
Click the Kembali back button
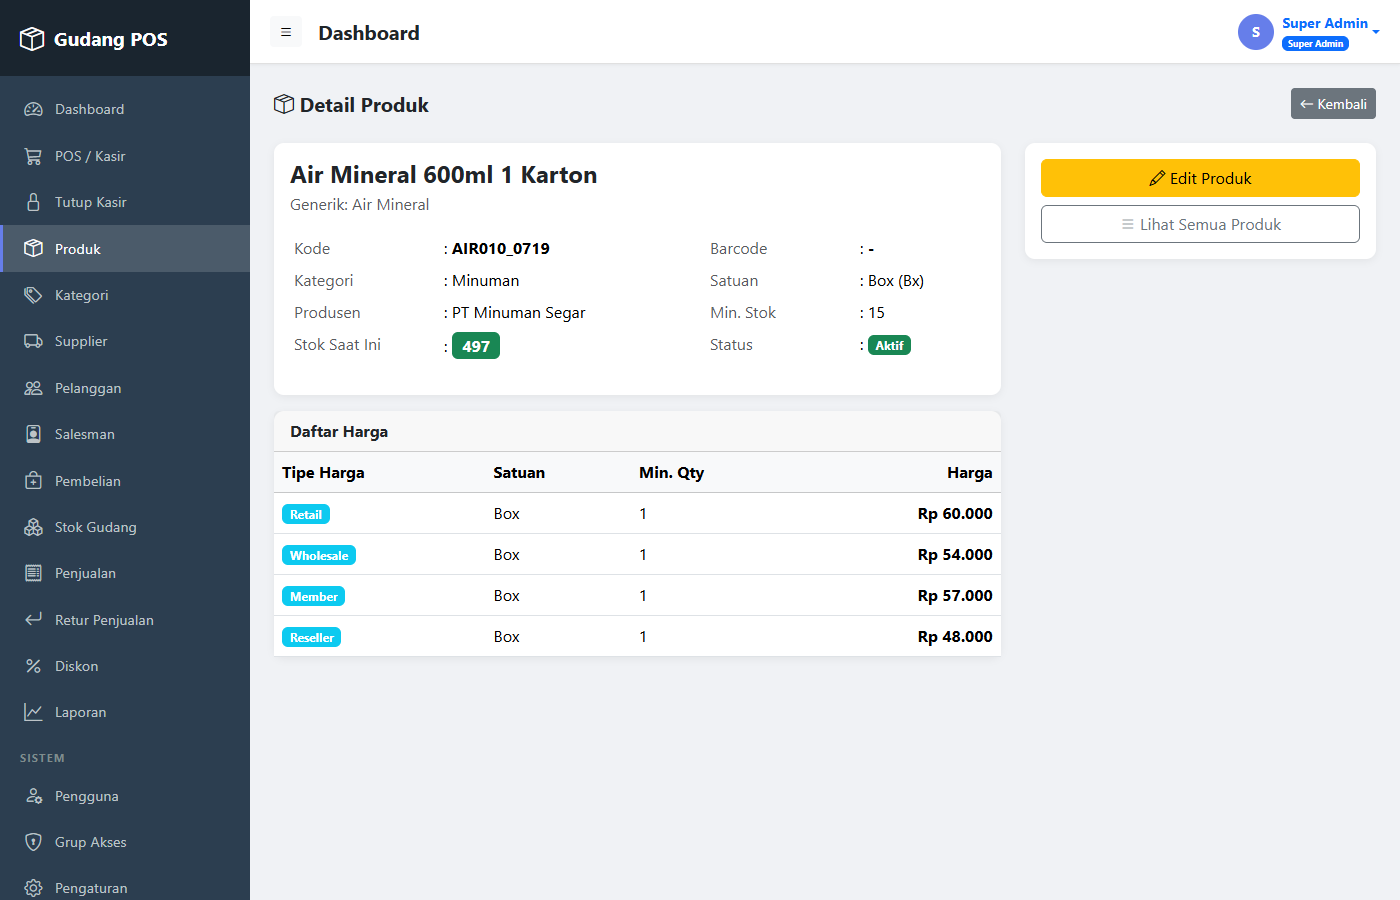(x=1333, y=104)
